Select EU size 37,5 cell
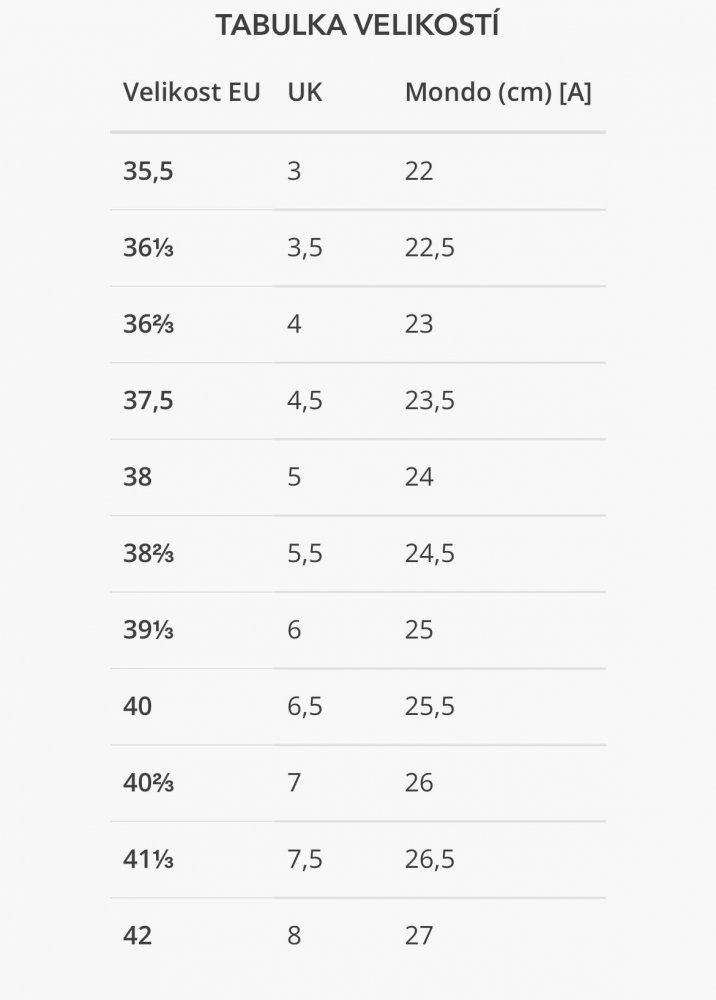Screen dimensions: 716x1000 click(x=148, y=401)
